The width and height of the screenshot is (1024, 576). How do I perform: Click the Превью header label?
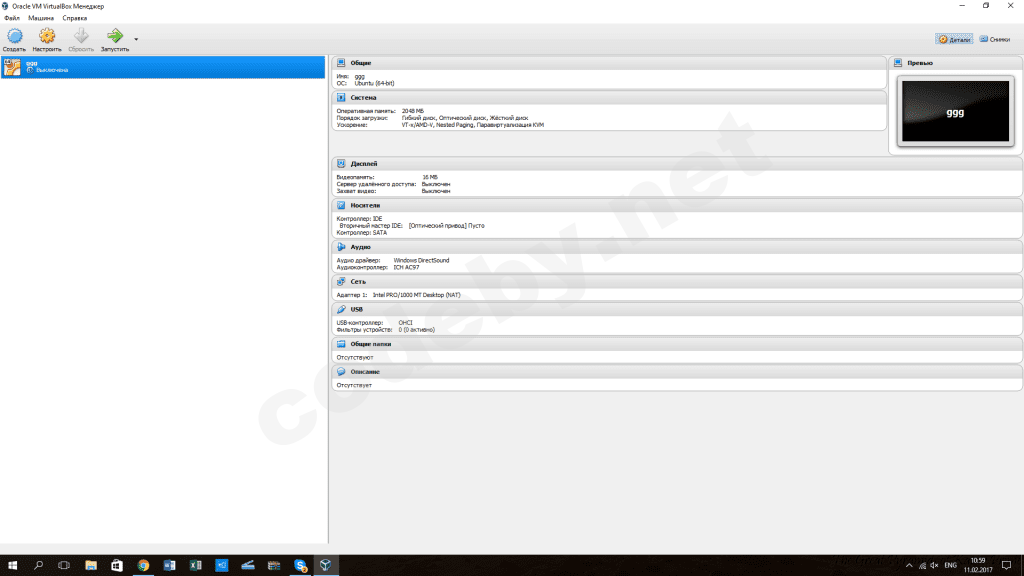click(x=920, y=63)
